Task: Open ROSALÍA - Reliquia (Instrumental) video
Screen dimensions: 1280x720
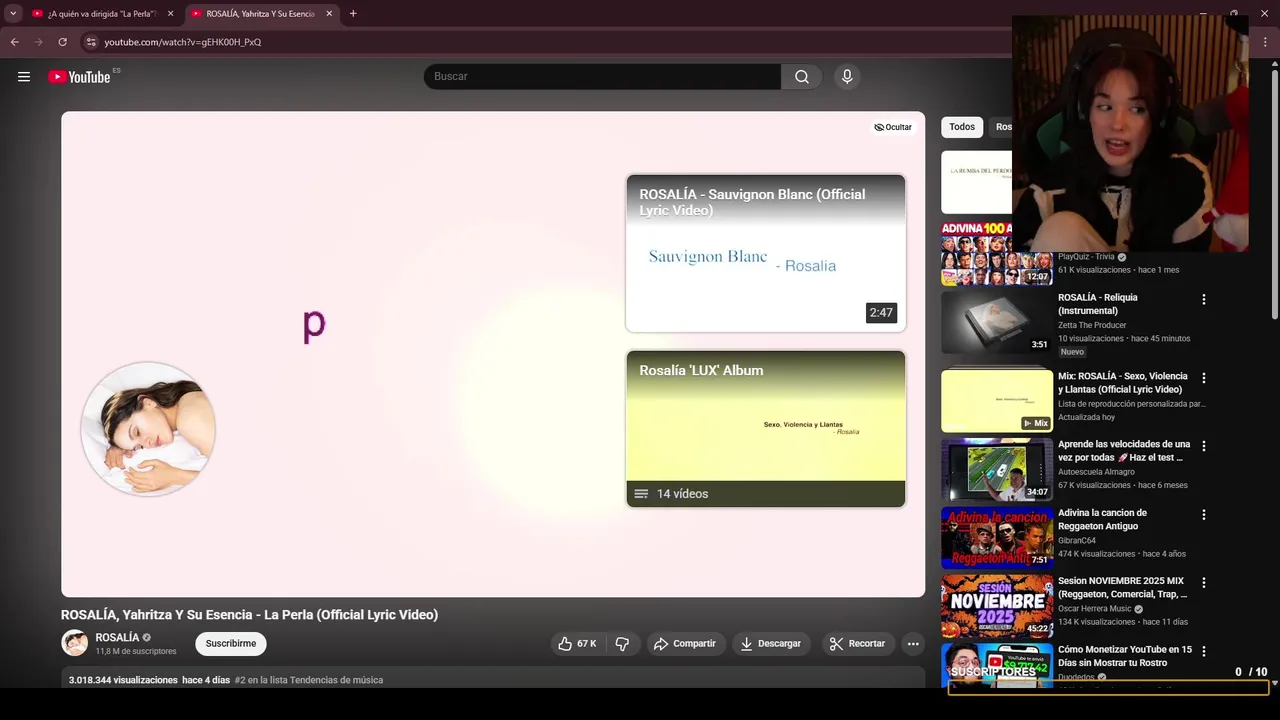Action: click(1098, 304)
